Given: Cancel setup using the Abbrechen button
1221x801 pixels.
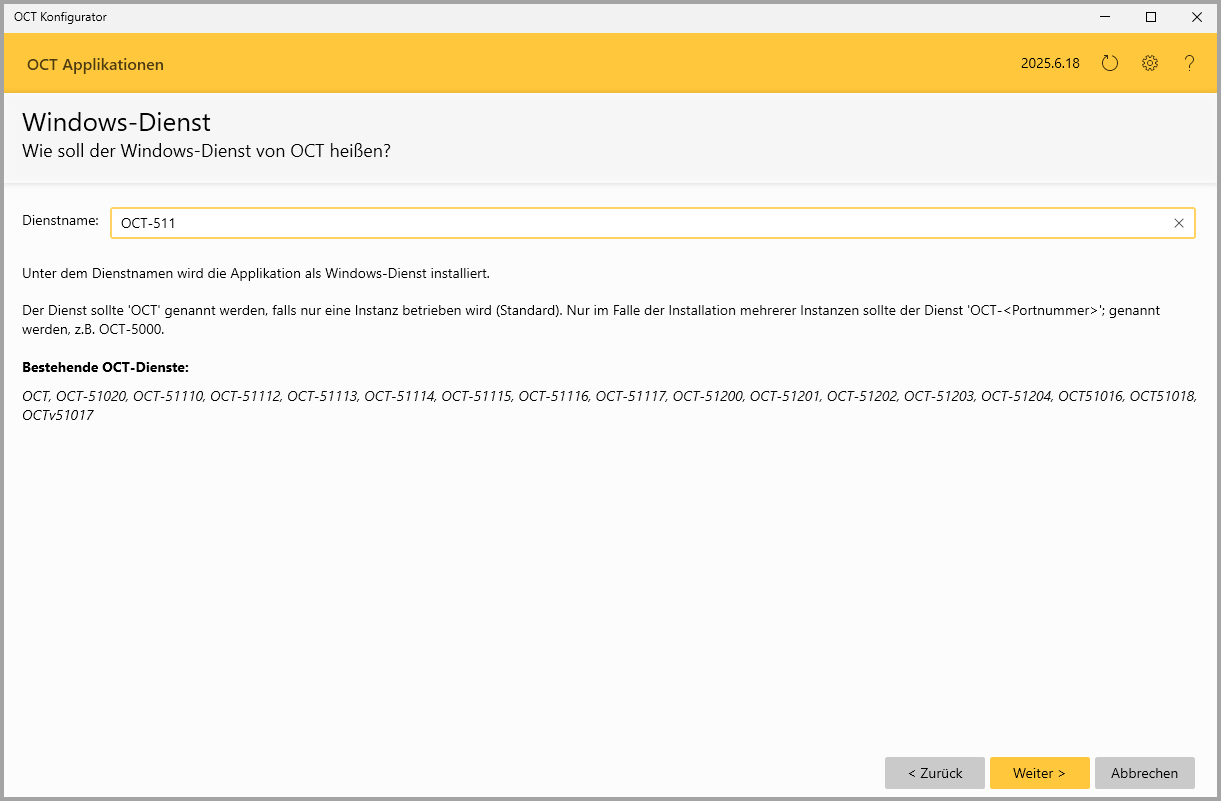Looking at the screenshot, I should (x=1144, y=773).
